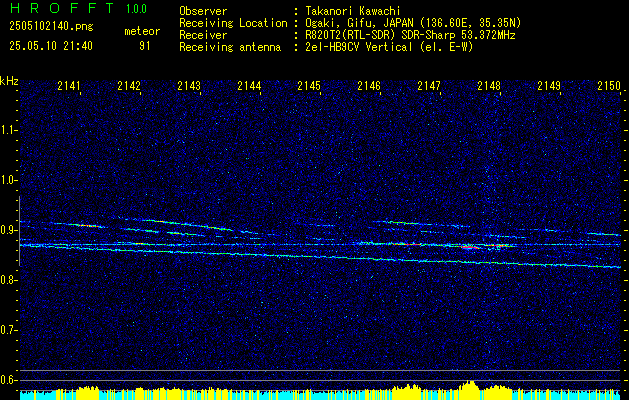The width and height of the screenshot is (629, 400).
Task: Click time marker 2150
Action: pyautogui.click(x=609, y=85)
